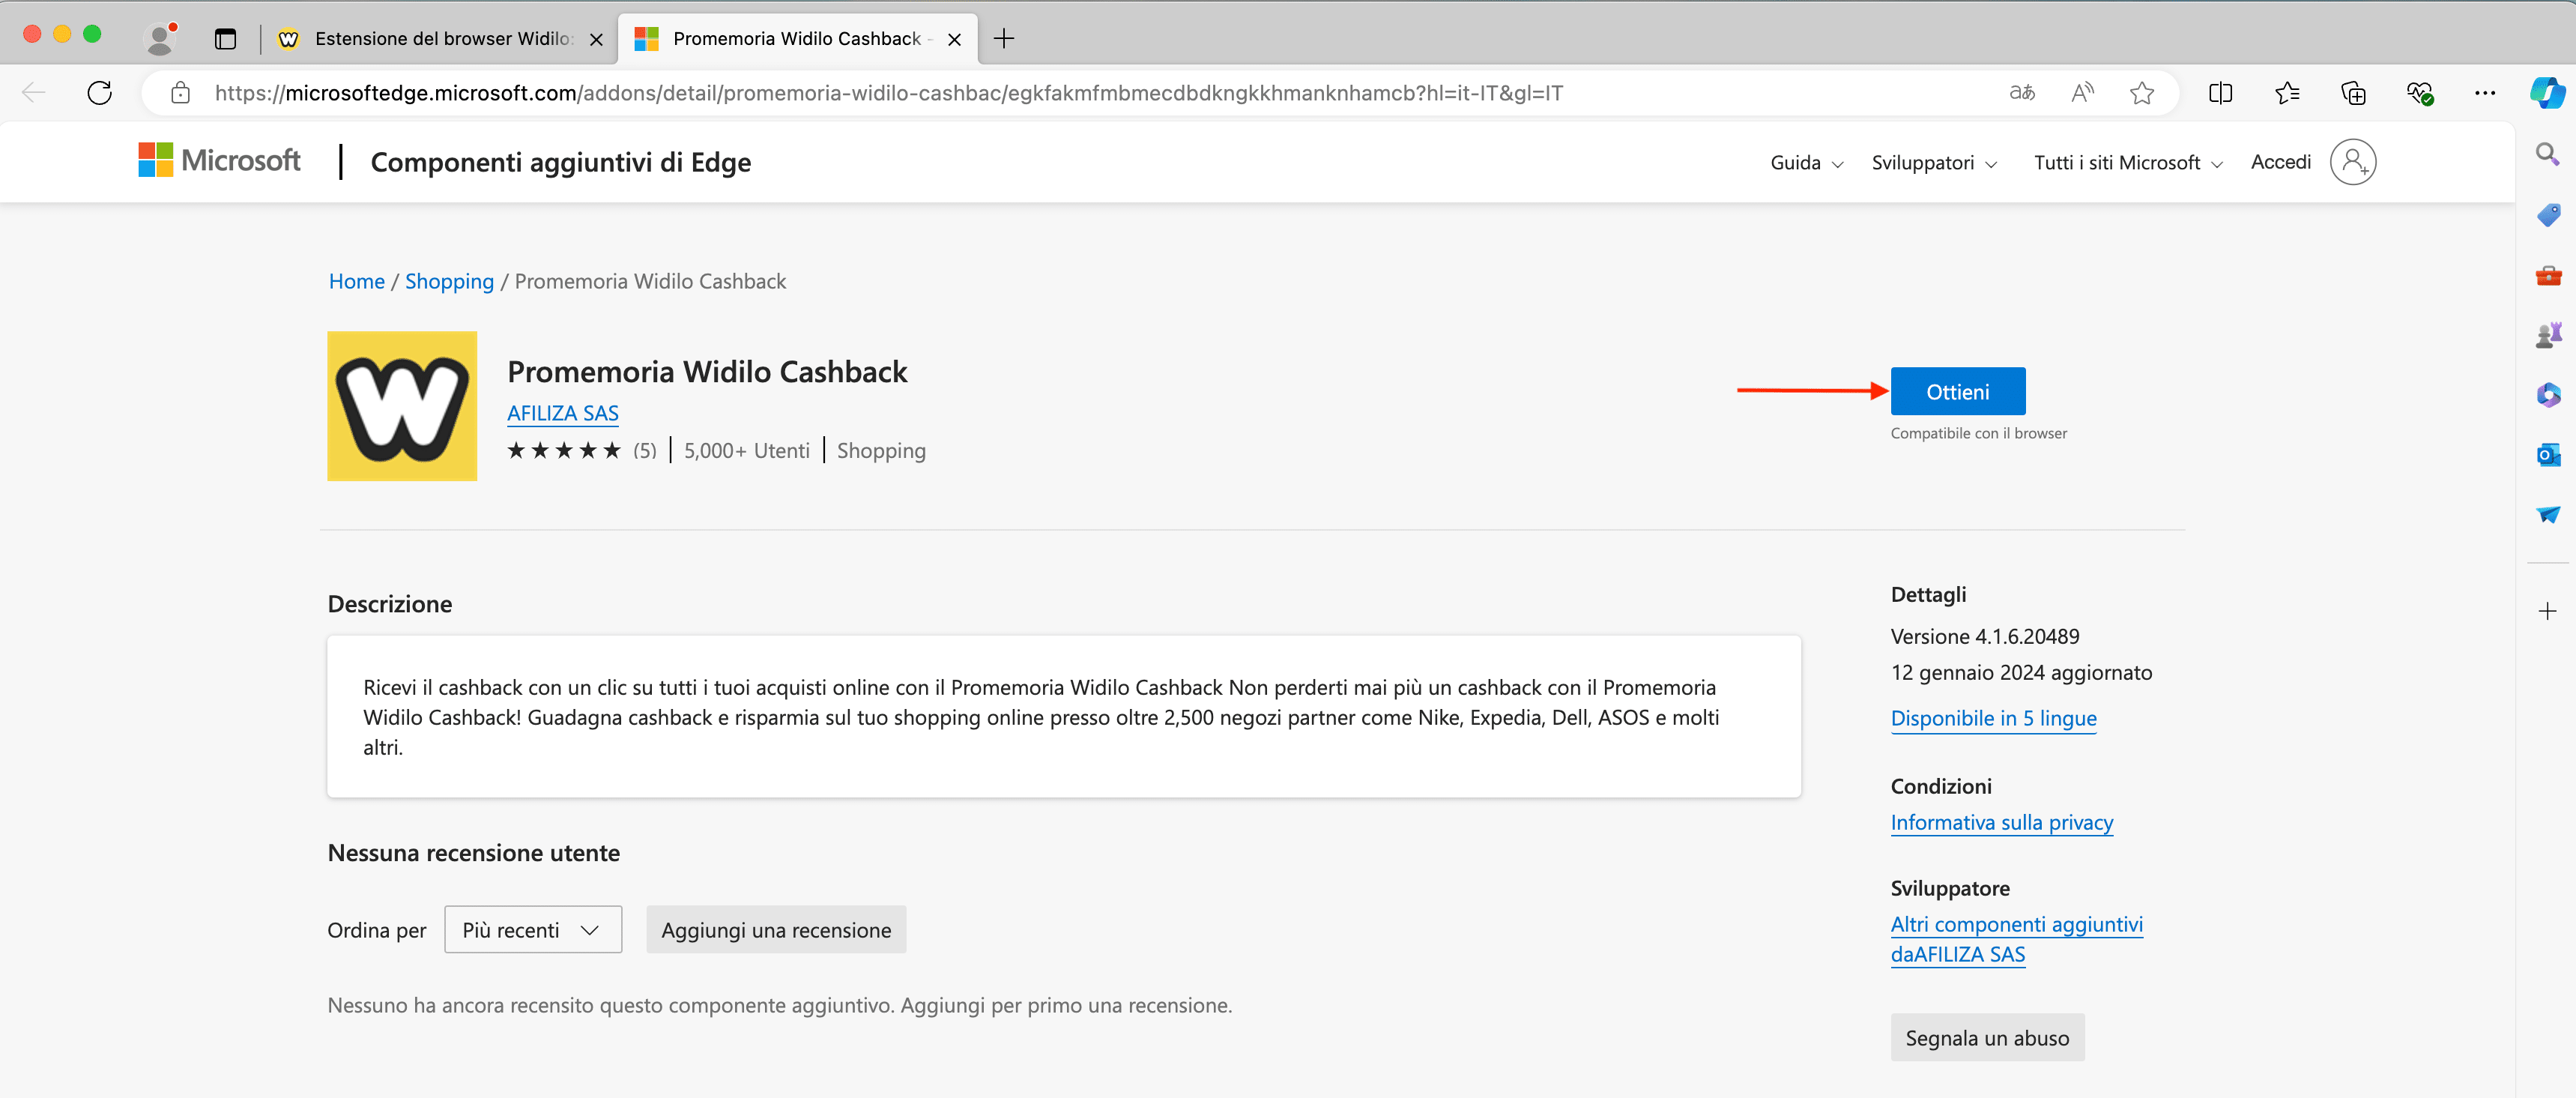The image size is (2576, 1098).
Task: Expand the Guida menu dropdown
Action: pyautogui.click(x=1806, y=163)
